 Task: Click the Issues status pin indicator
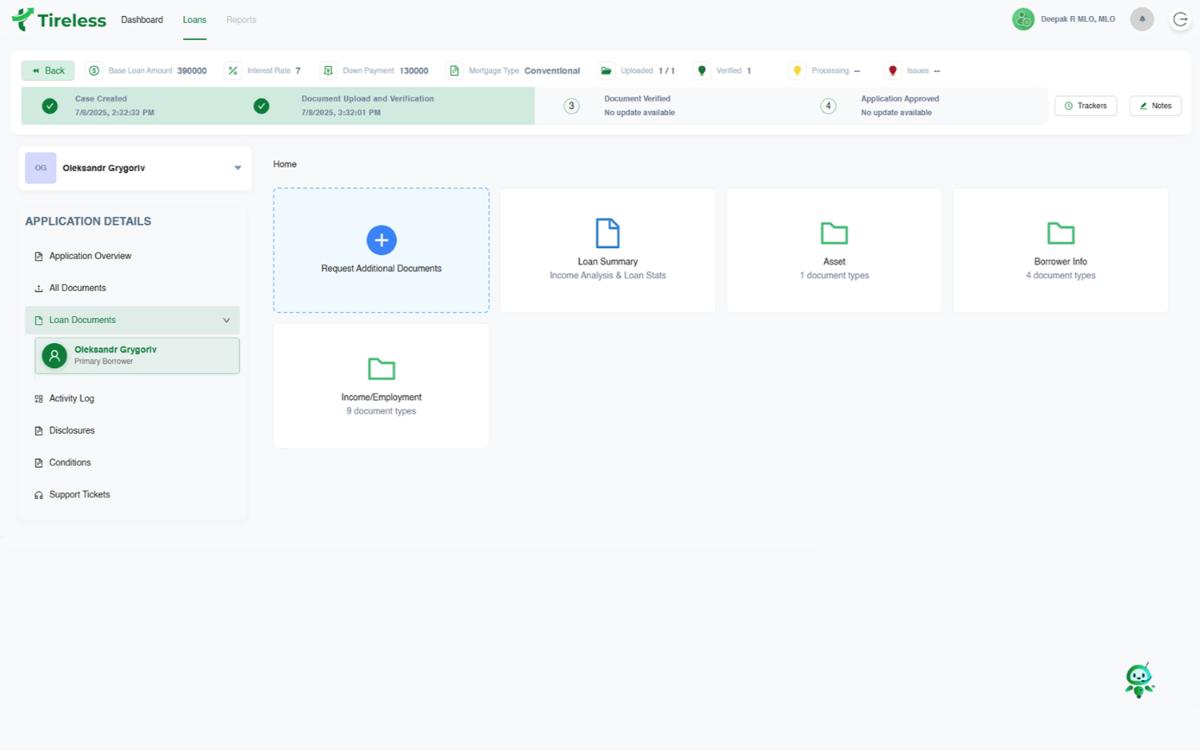(892, 70)
